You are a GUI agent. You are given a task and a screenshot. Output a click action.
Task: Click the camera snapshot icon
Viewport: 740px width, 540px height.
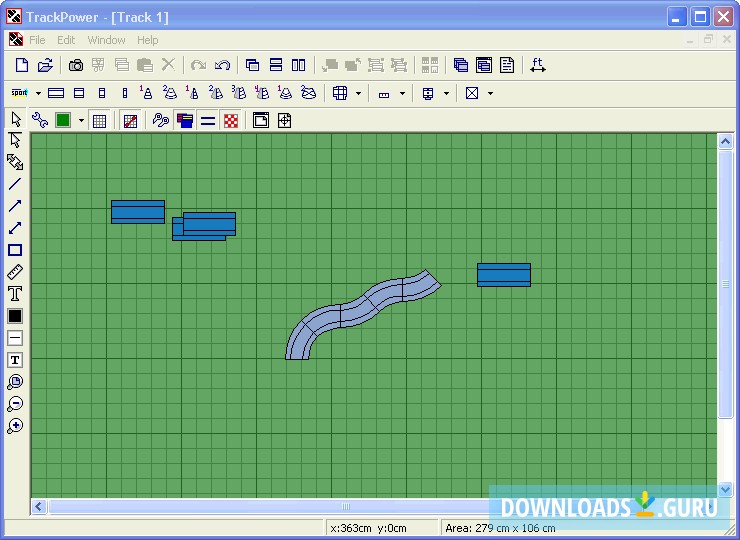click(76, 65)
